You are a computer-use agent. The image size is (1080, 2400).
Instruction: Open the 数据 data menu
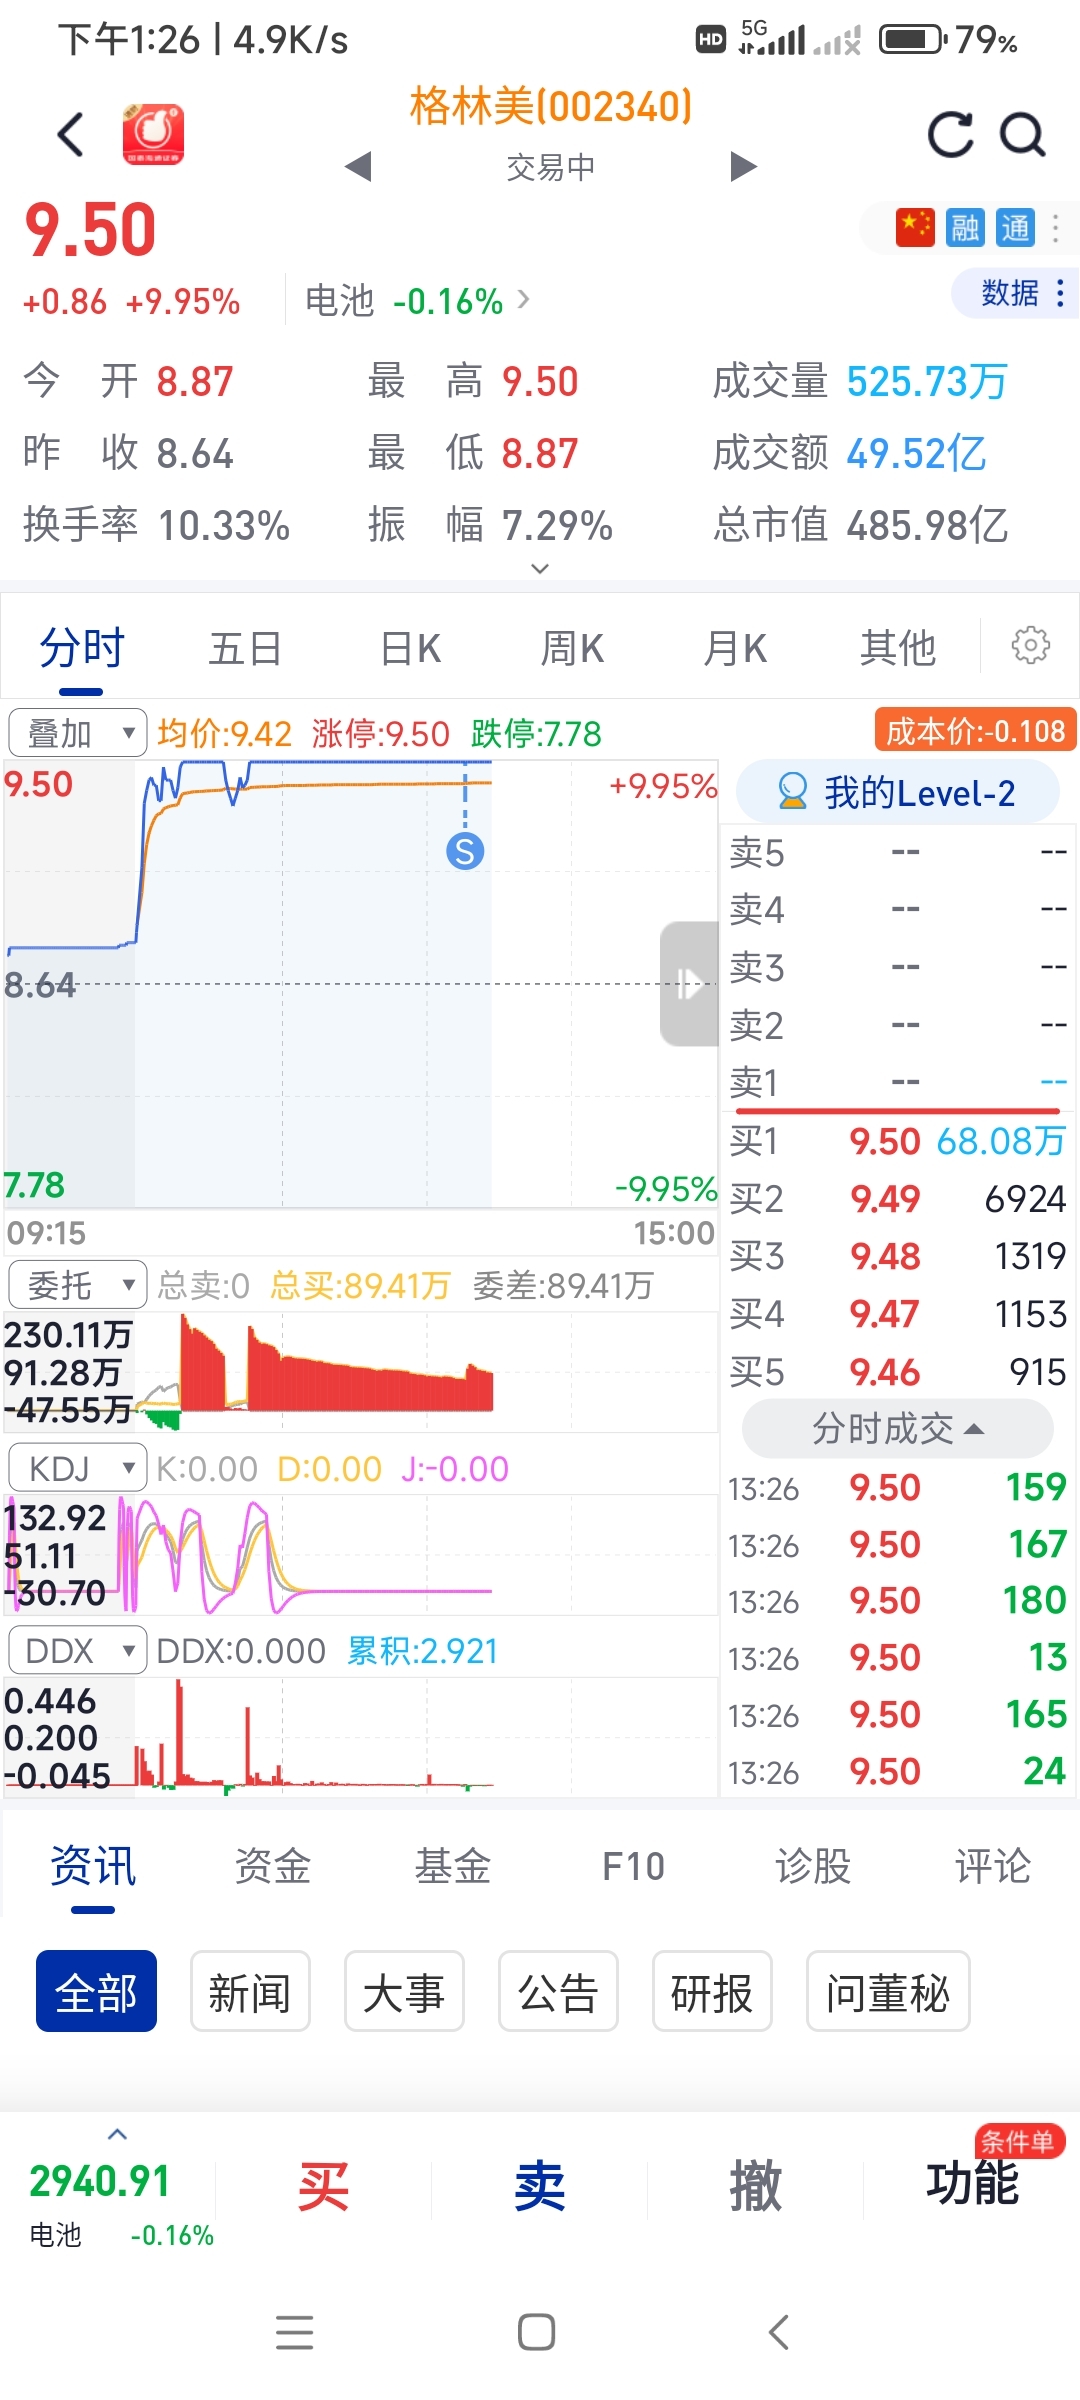(x=1014, y=293)
